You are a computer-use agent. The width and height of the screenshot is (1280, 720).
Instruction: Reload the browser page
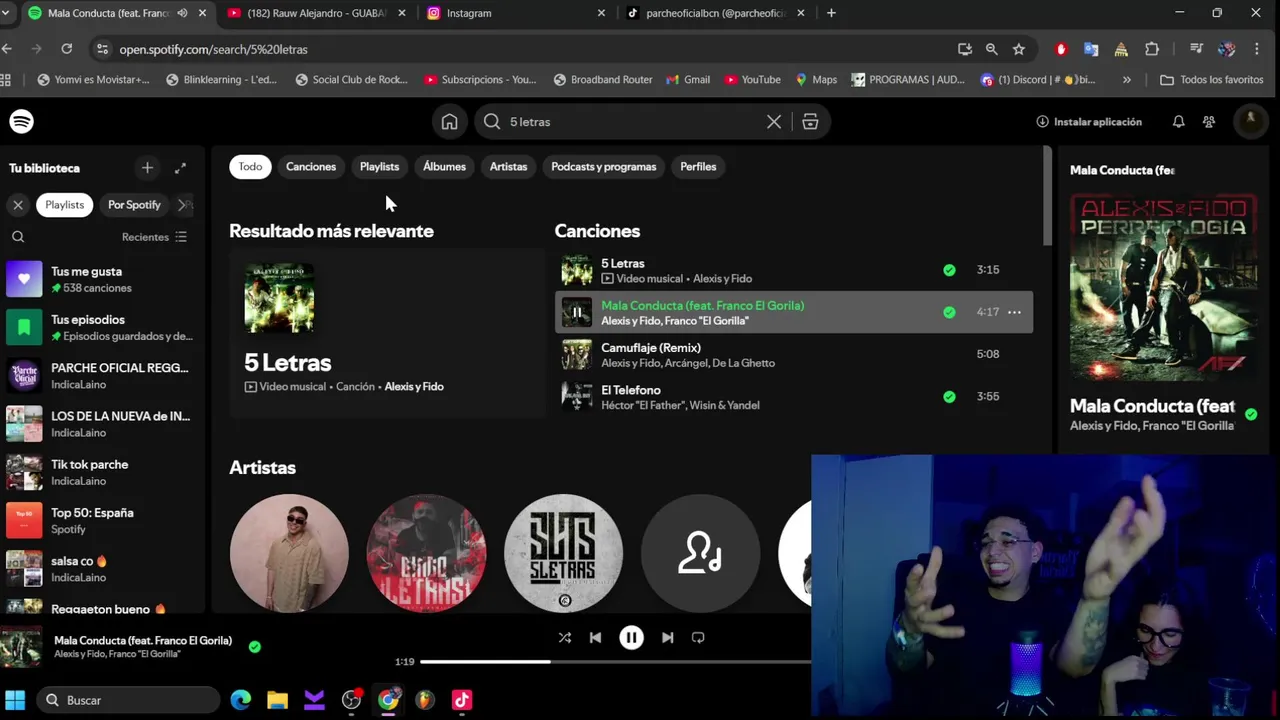click(x=66, y=49)
